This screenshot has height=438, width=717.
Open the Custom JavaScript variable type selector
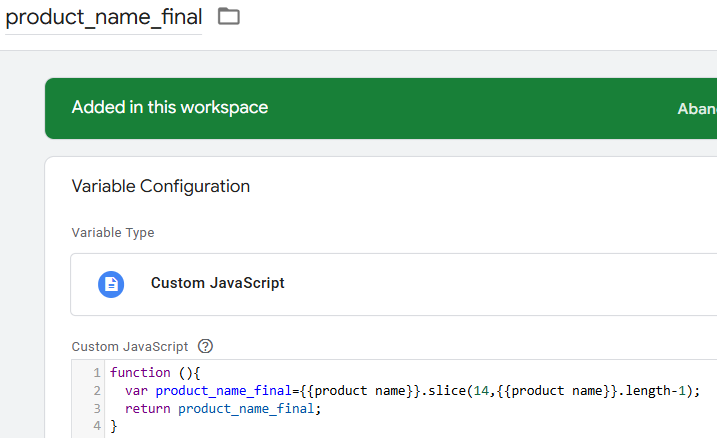[394, 284]
